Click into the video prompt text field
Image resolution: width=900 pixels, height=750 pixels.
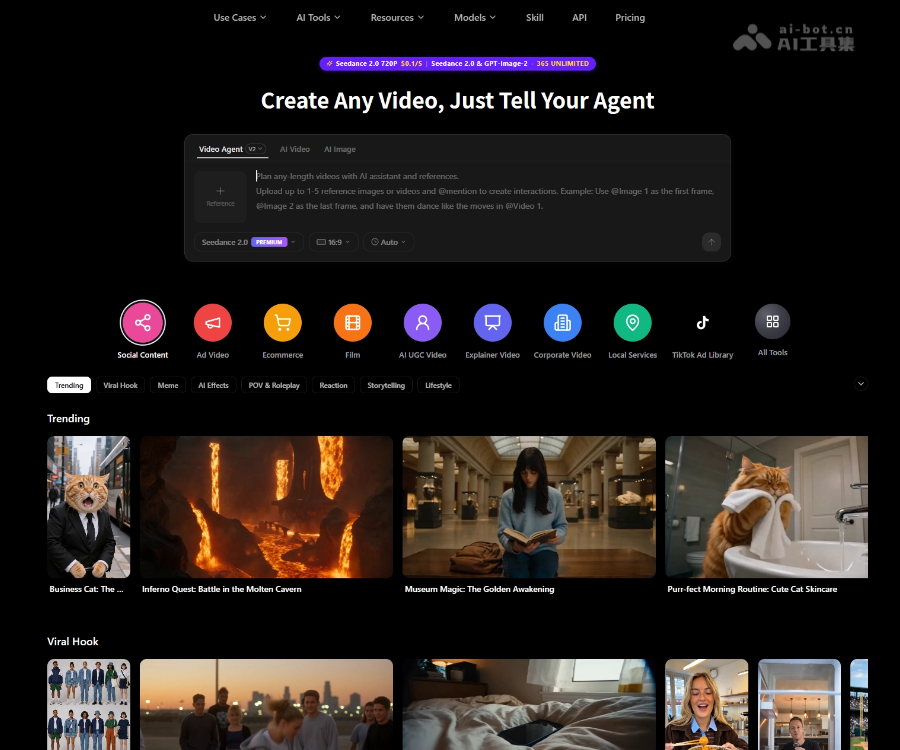pos(485,191)
